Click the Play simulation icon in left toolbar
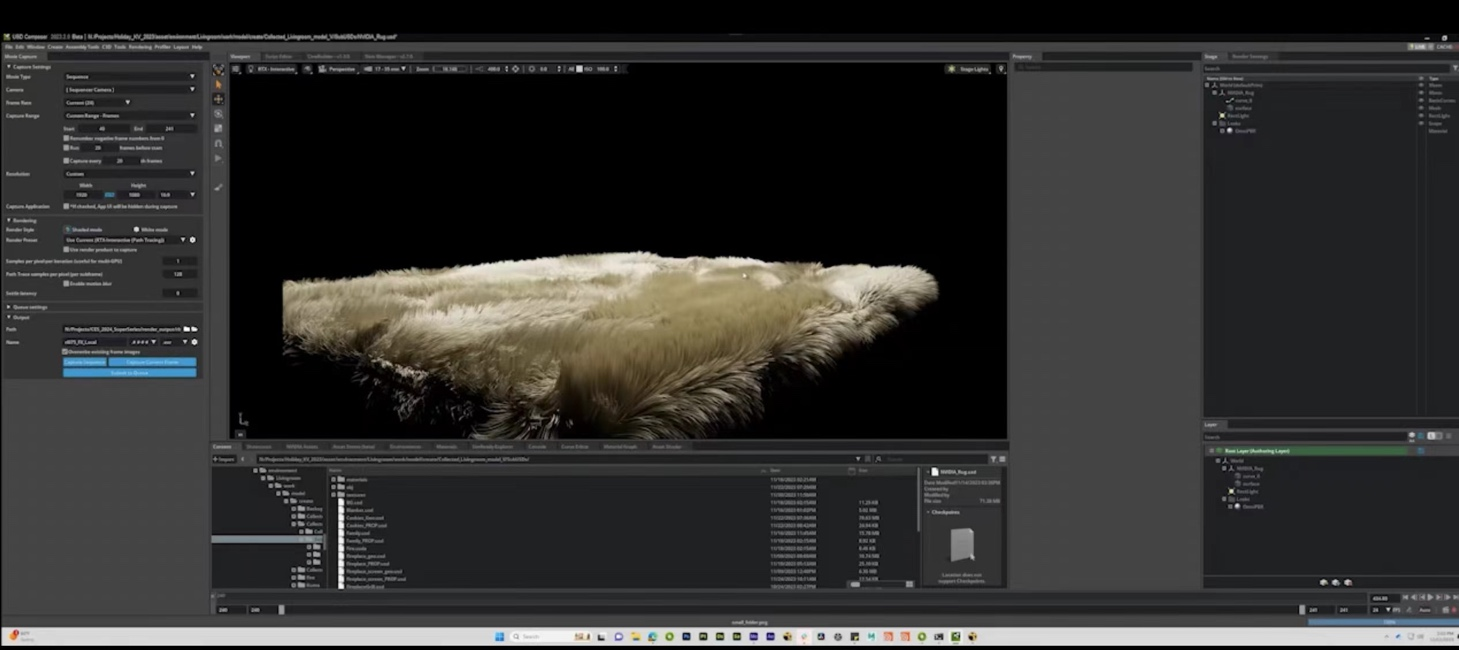The height and width of the screenshot is (650, 1459). [x=218, y=158]
